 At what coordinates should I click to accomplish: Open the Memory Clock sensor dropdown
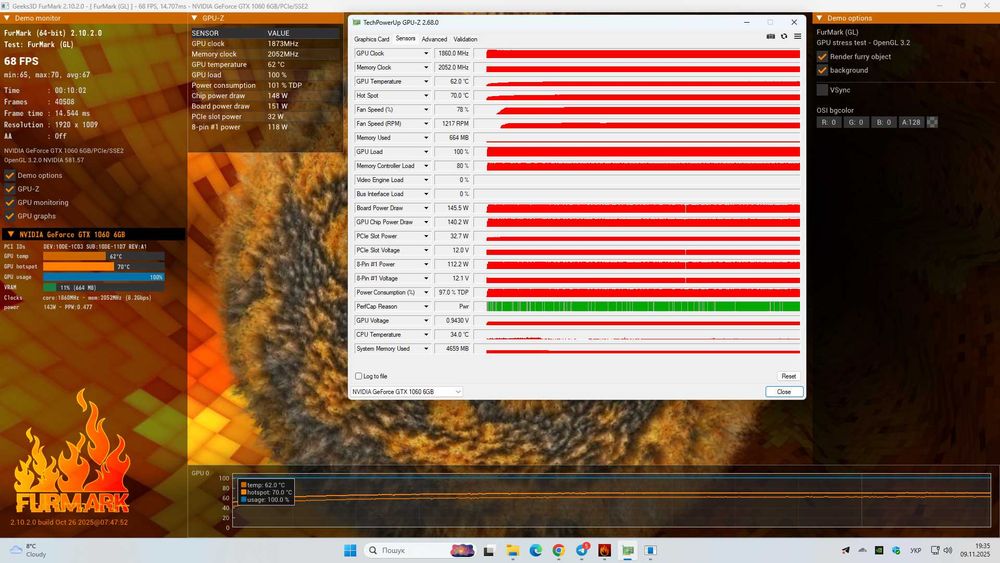tap(426, 68)
